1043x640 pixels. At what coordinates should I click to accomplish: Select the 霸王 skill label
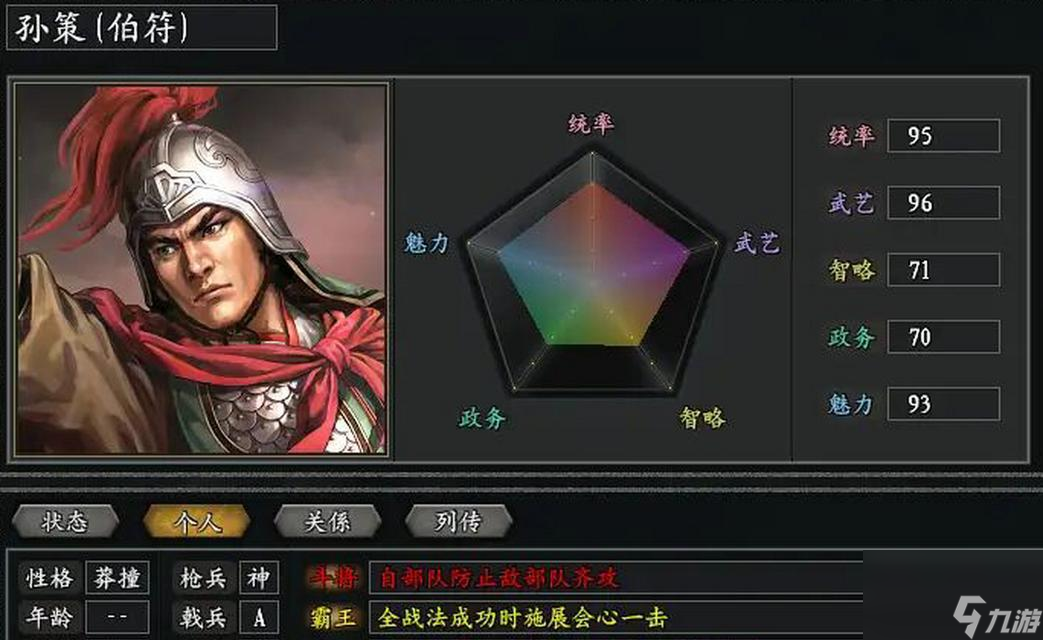tap(333, 618)
